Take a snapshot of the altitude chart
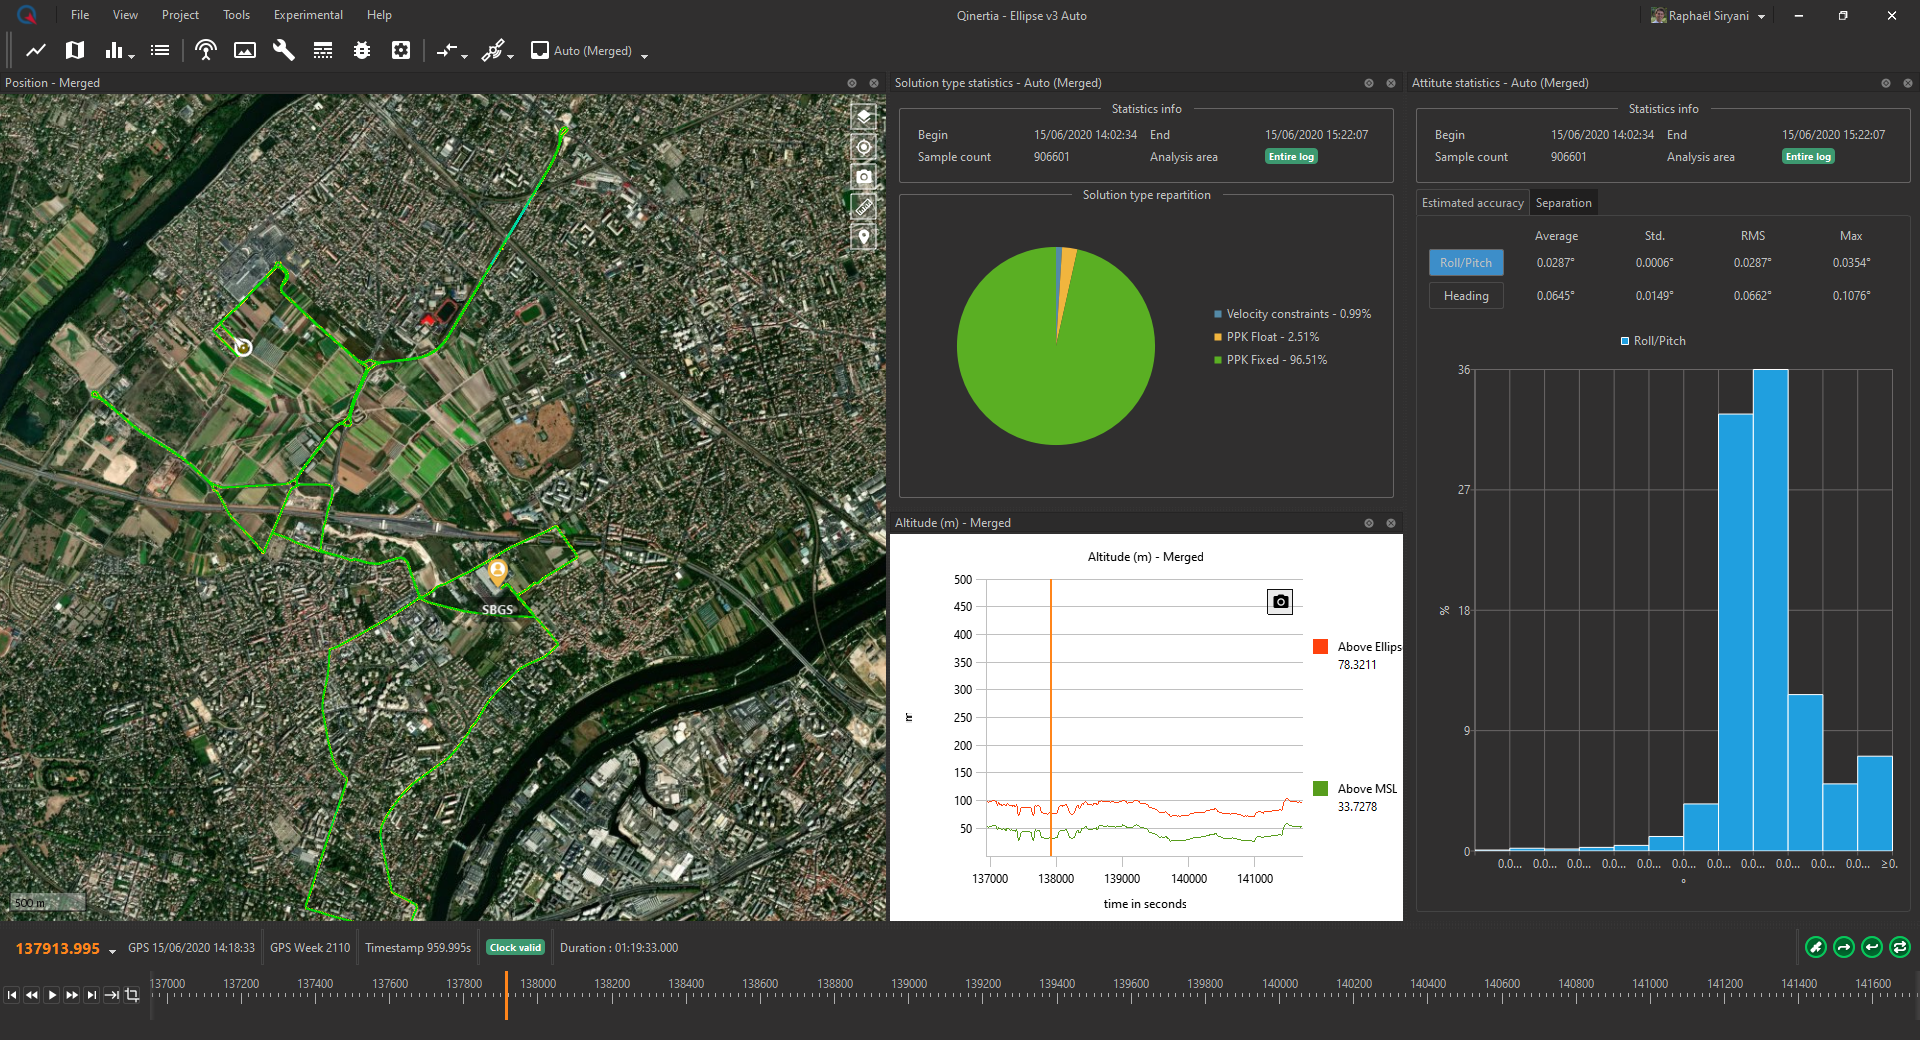This screenshot has width=1920, height=1040. pyautogui.click(x=1280, y=601)
